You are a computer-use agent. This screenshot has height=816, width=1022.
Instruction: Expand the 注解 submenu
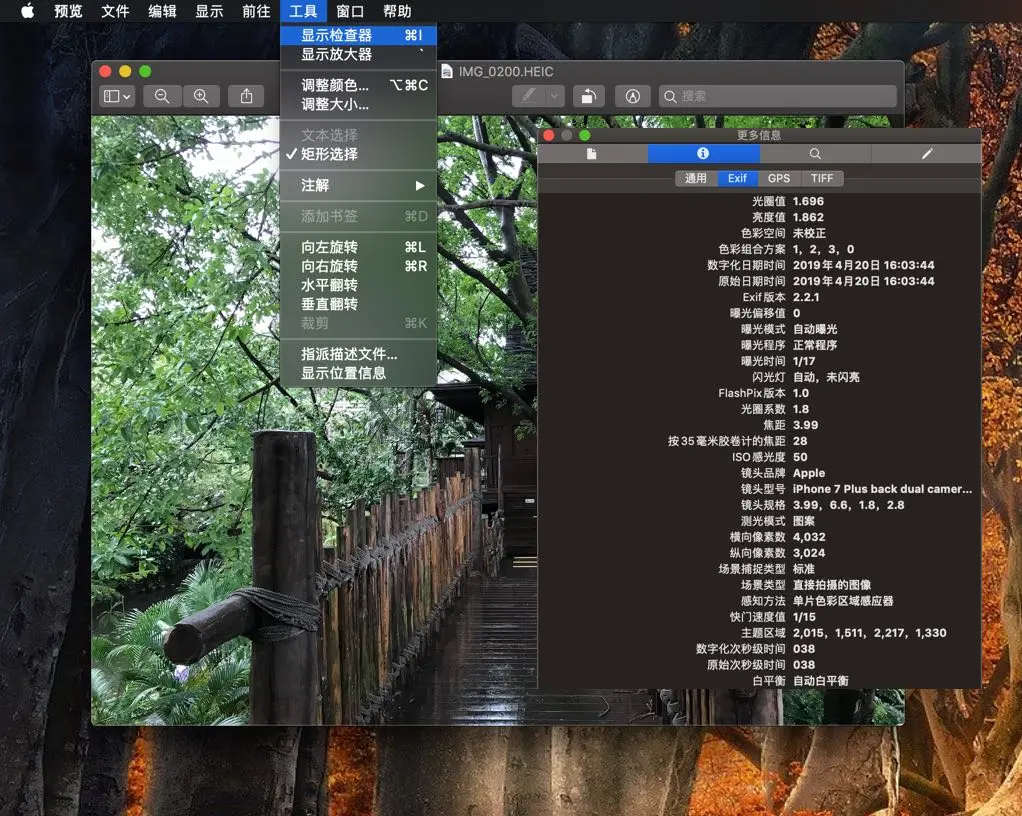tap(358, 185)
